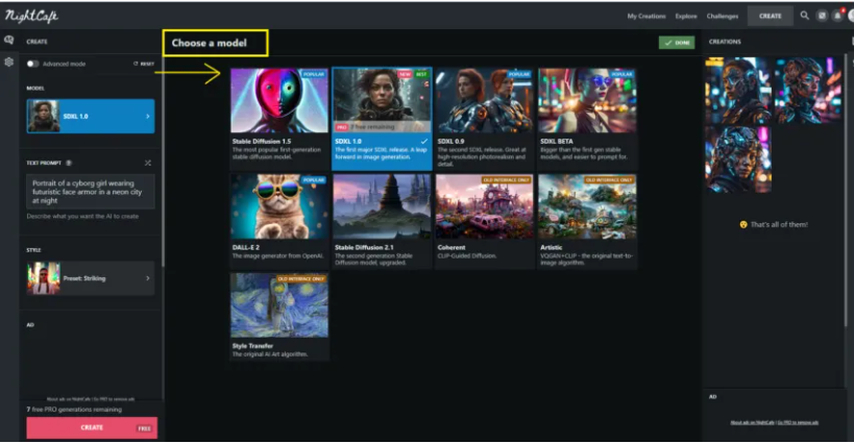Screen dimensions: 854x443
Task: Click the PRO badge on the SDXL 1.0 image
Action: pyautogui.click(x=341, y=127)
